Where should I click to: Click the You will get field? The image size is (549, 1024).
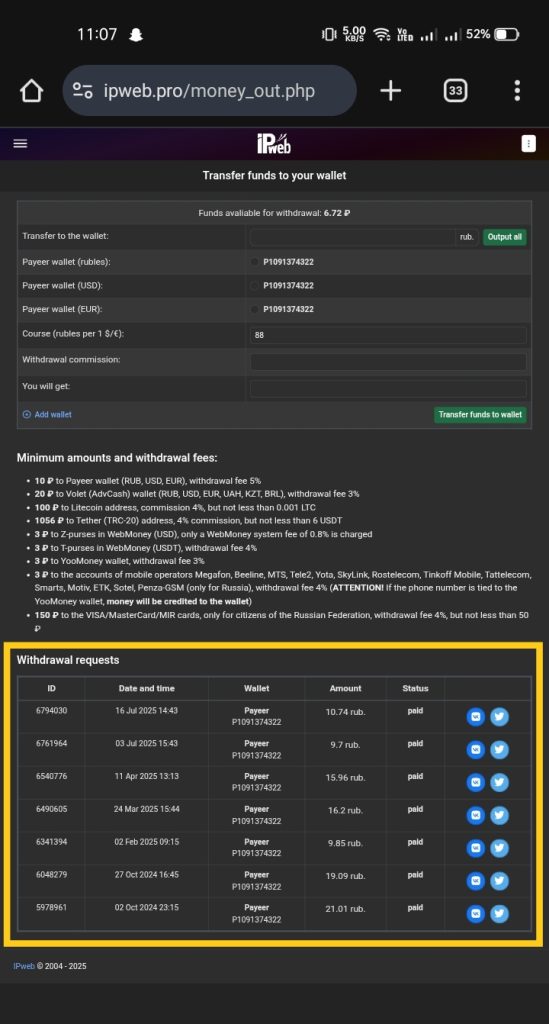click(388, 389)
